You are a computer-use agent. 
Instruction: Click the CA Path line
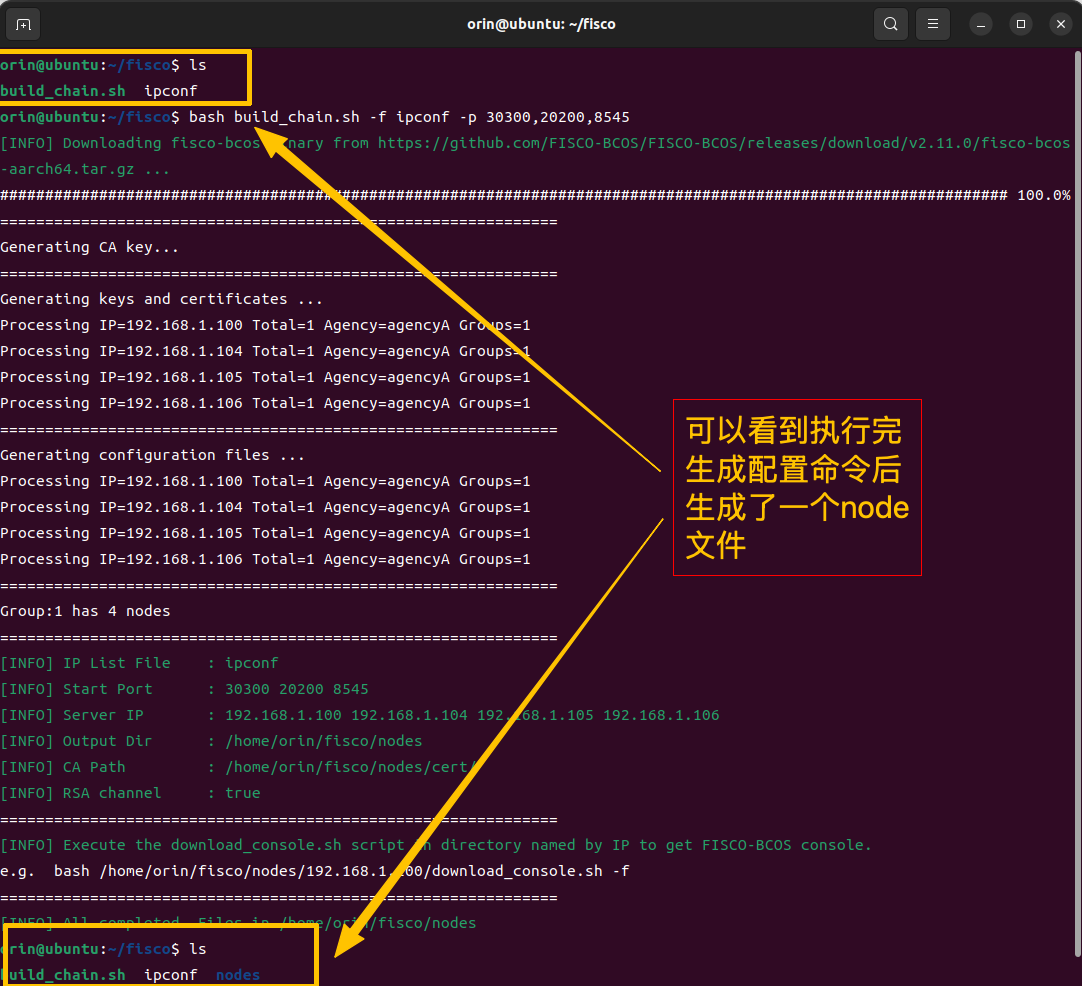pyautogui.click(x=238, y=767)
